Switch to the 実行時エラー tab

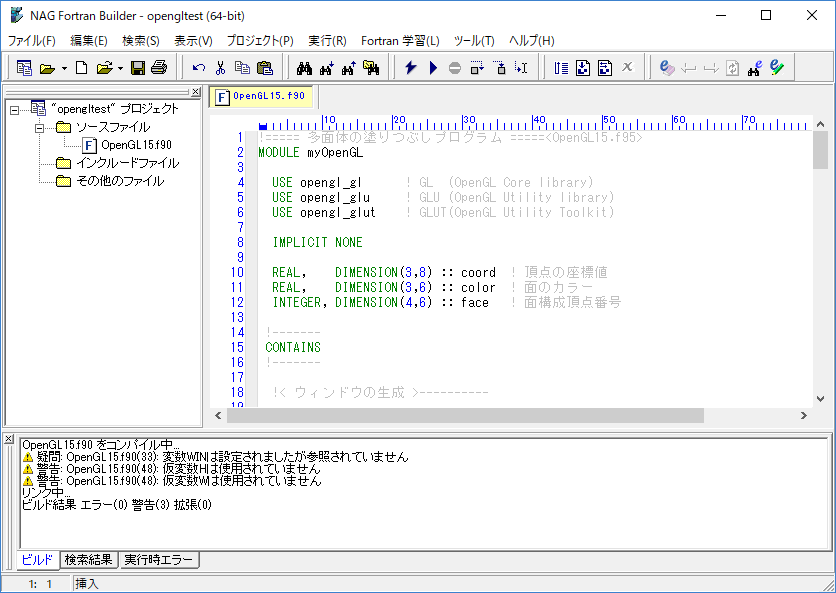click(159, 560)
